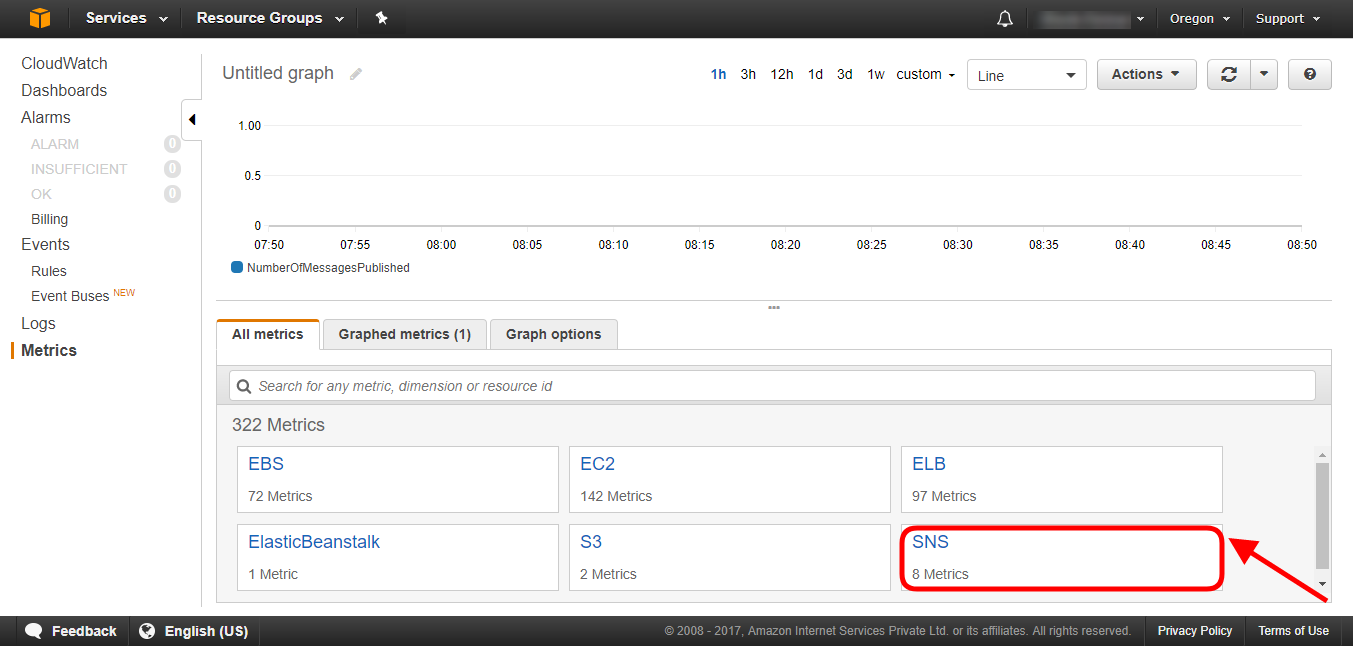Open the Feedback button
Viewport: 1353px width, 646px height.
click(x=71, y=631)
